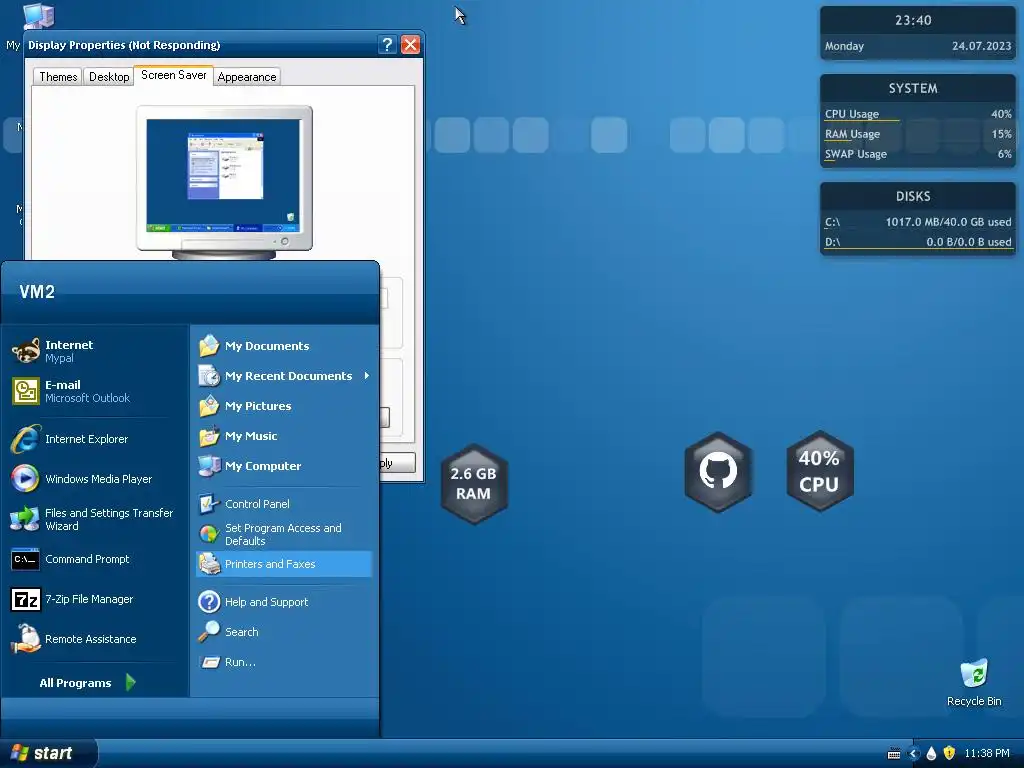This screenshot has width=1024, height=768.
Task: Open My Music folder
Action: 283,436
